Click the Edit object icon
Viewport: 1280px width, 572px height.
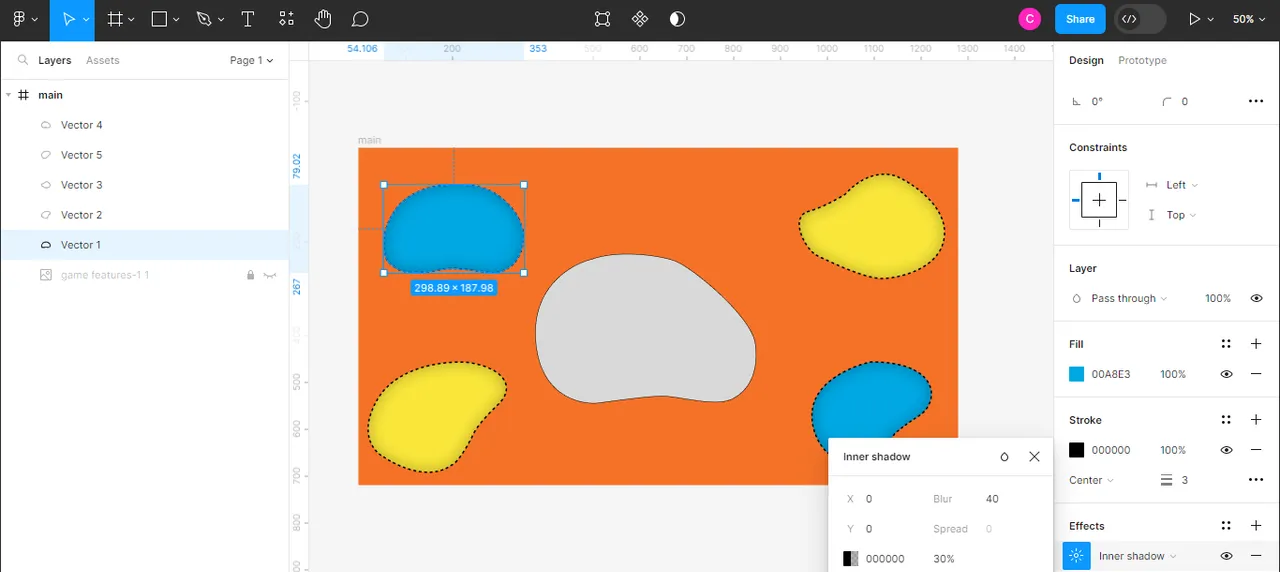[602, 19]
